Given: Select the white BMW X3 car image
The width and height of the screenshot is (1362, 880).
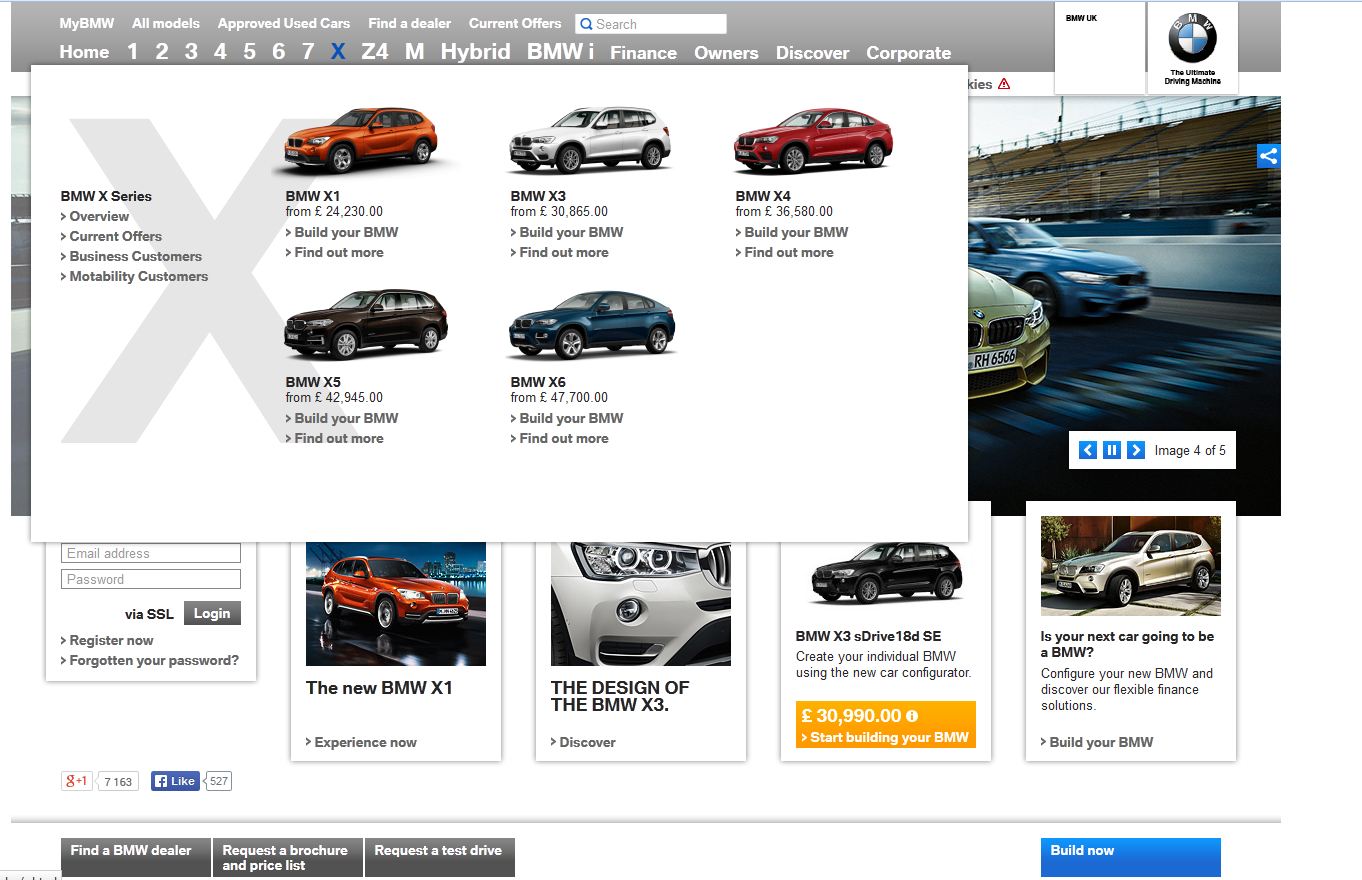Looking at the screenshot, I should tap(590, 140).
